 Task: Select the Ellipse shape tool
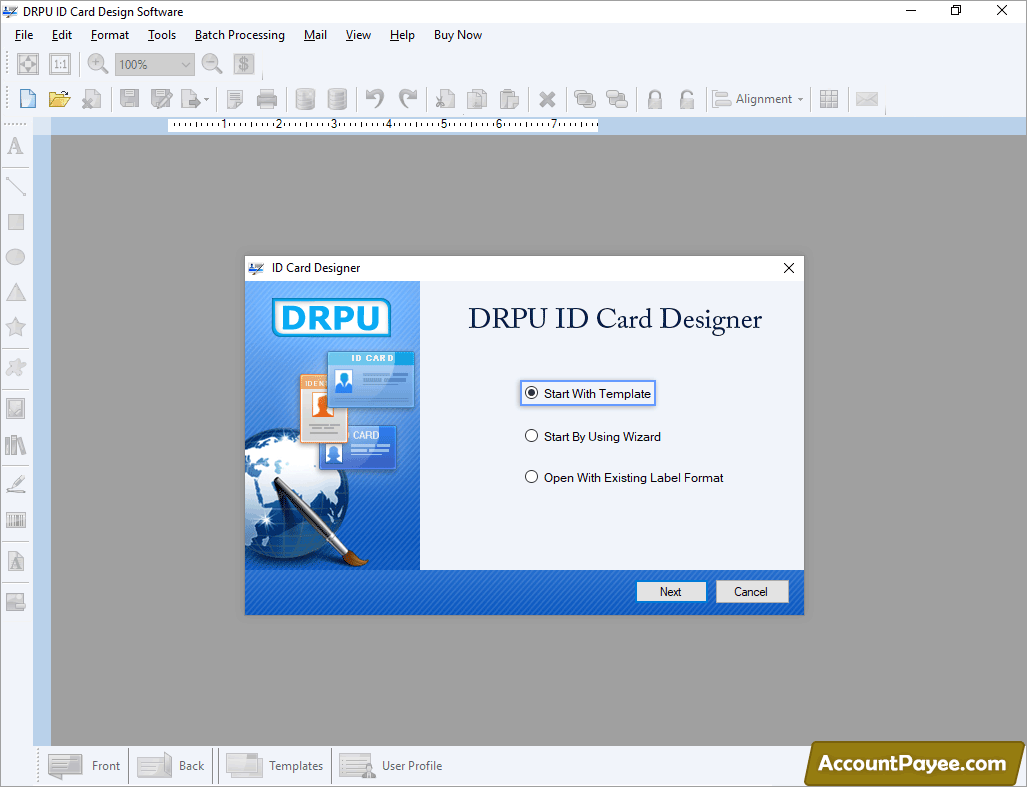(16, 257)
